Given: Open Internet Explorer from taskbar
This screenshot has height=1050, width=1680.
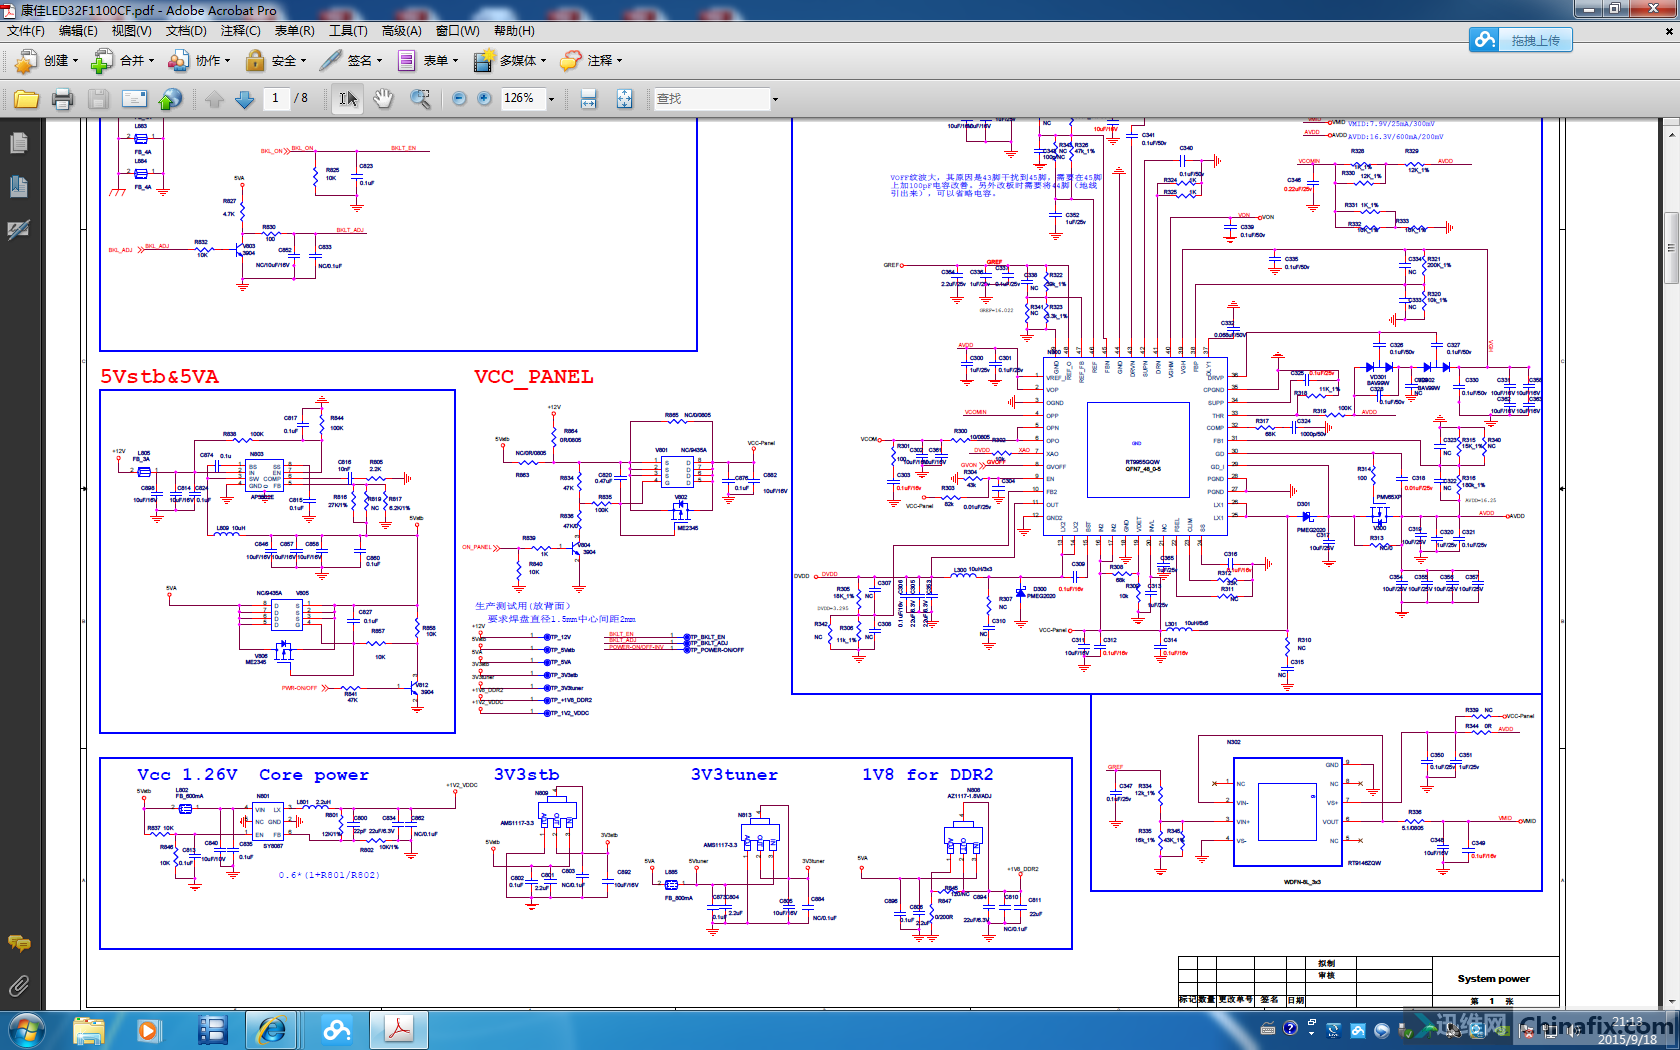Looking at the screenshot, I should (272, 1030).
